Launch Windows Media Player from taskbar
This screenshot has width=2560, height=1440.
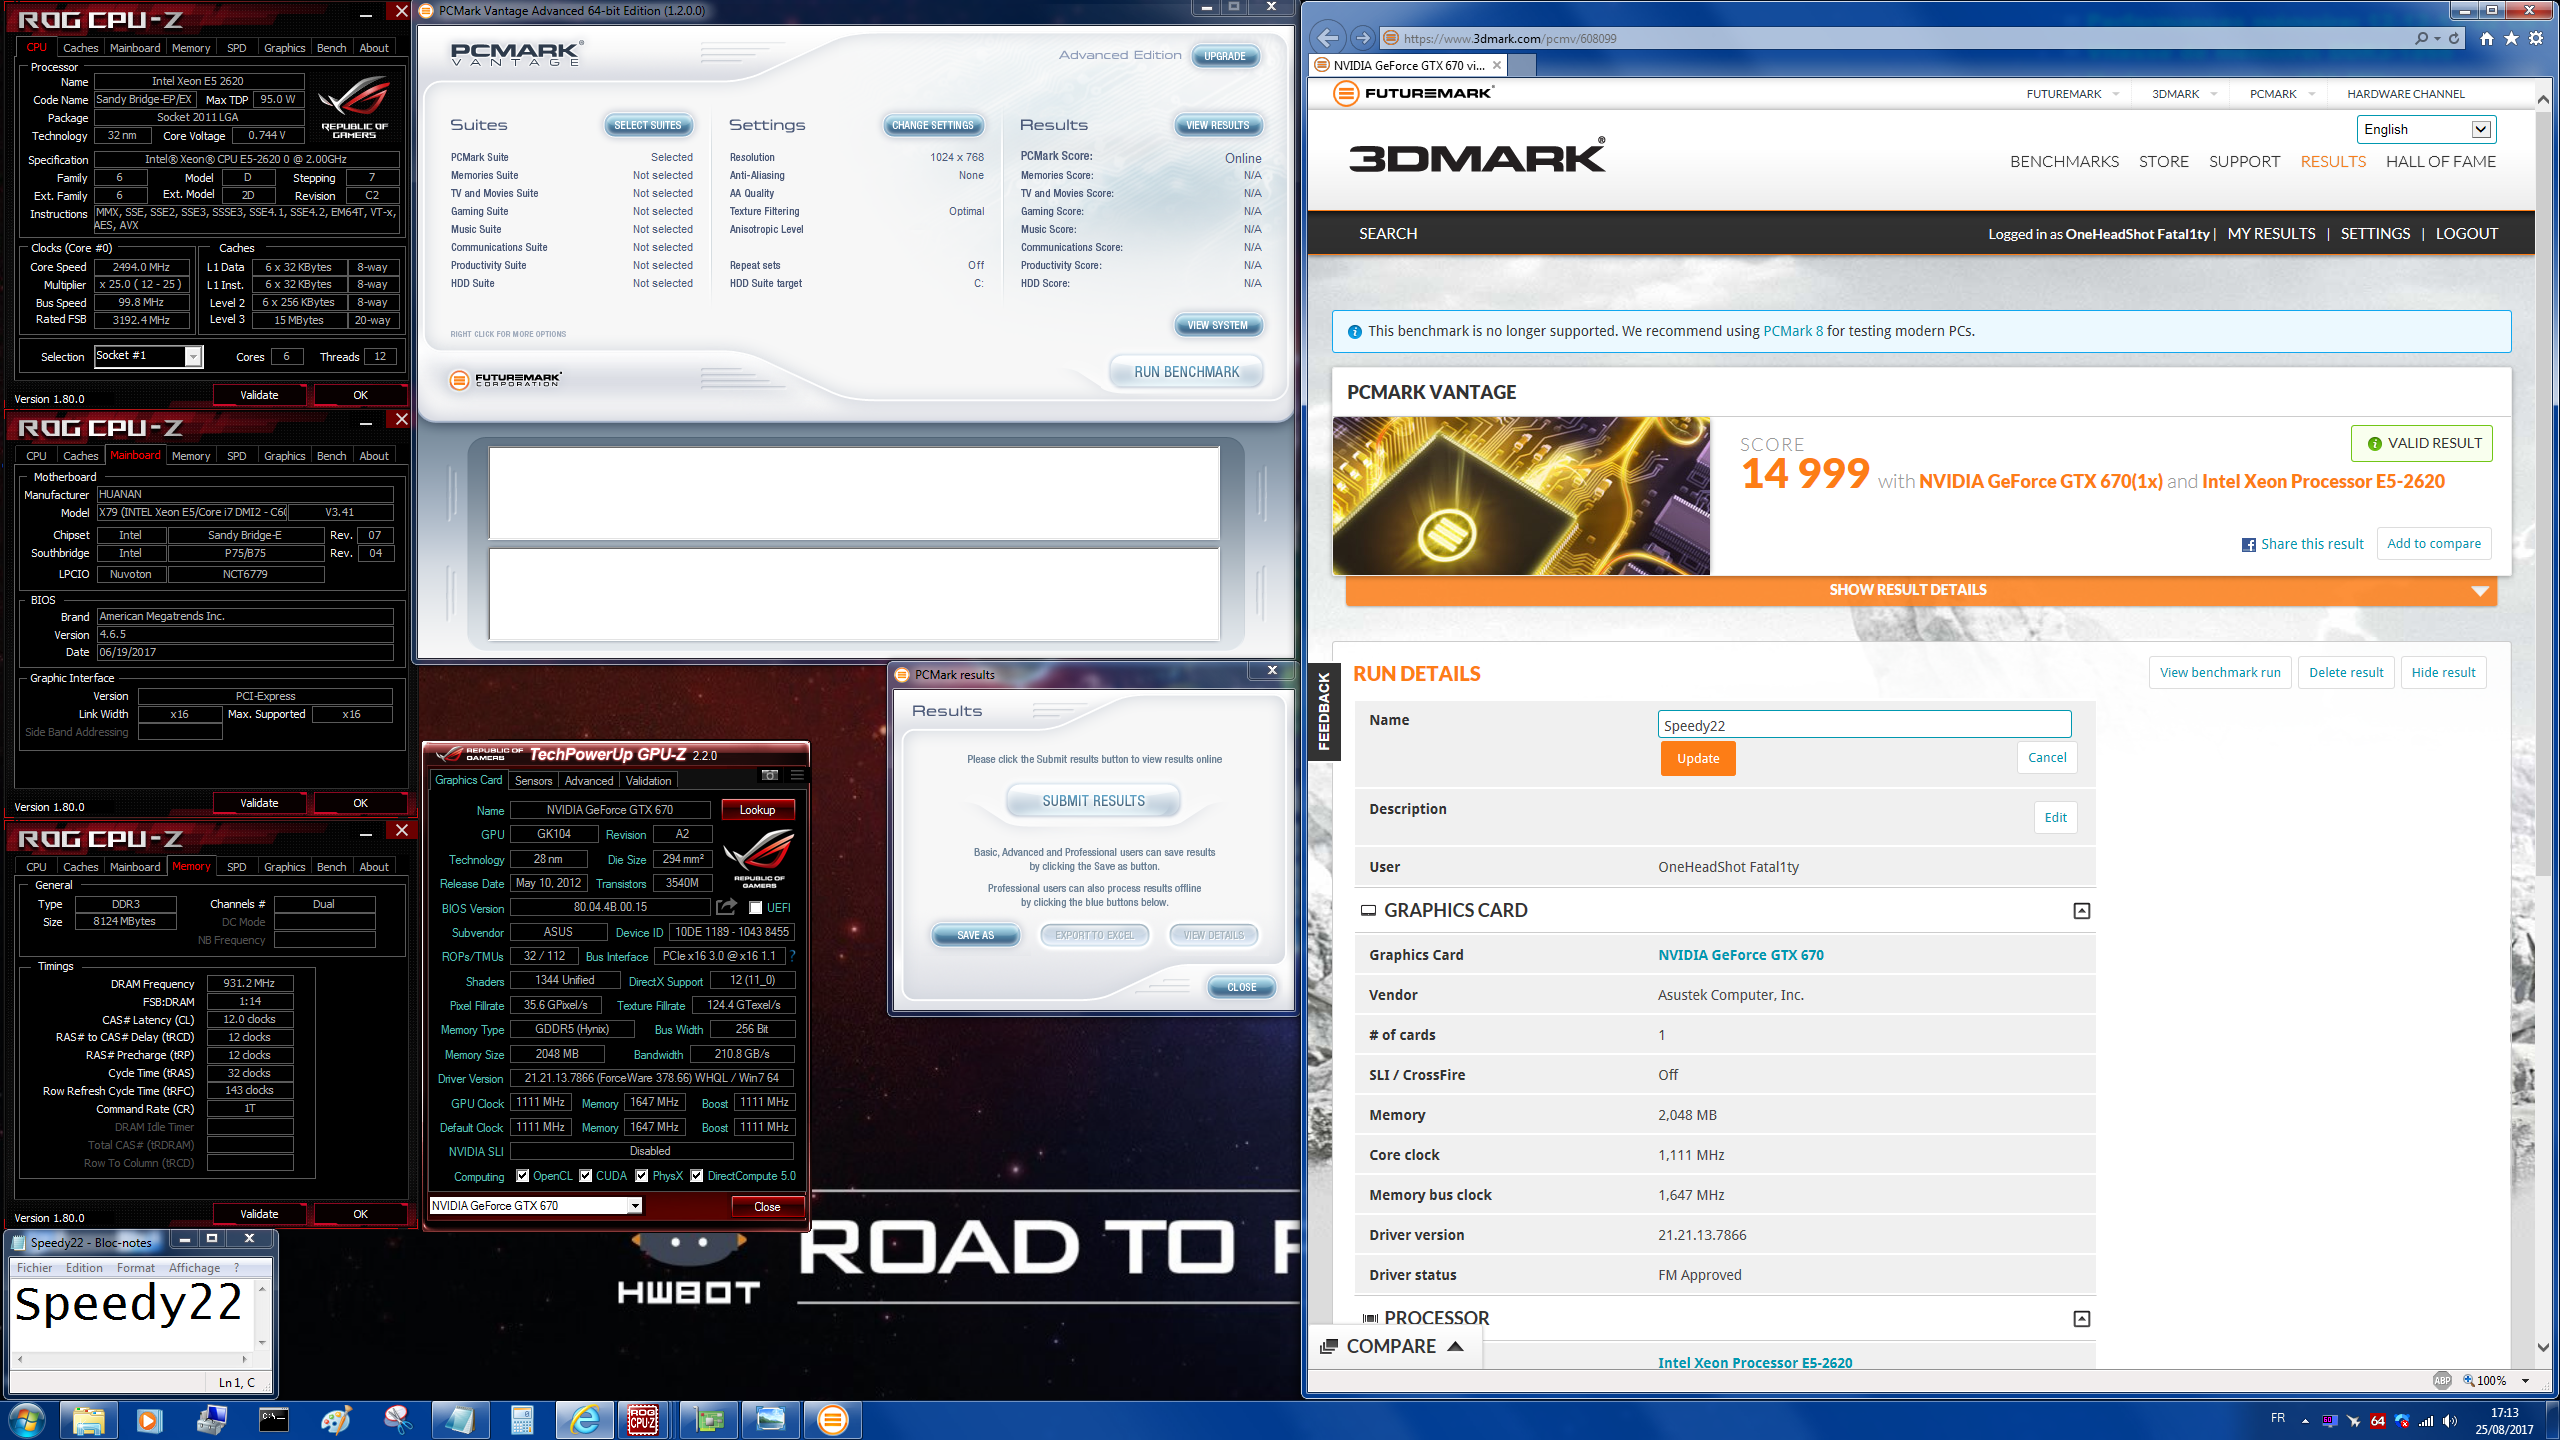149,1419
